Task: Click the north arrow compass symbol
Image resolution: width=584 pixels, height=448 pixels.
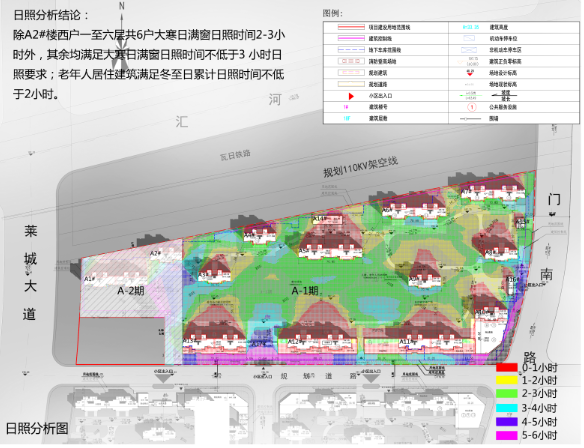Action: [122, 35]
